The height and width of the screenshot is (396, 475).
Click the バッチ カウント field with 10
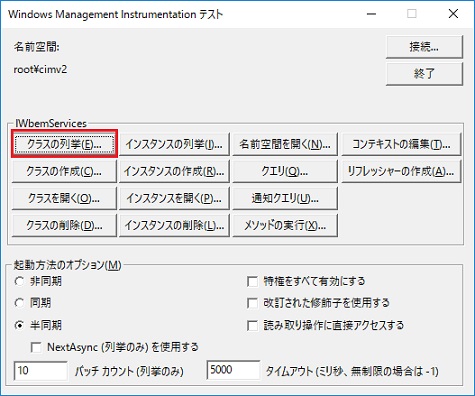coord(40,370)
